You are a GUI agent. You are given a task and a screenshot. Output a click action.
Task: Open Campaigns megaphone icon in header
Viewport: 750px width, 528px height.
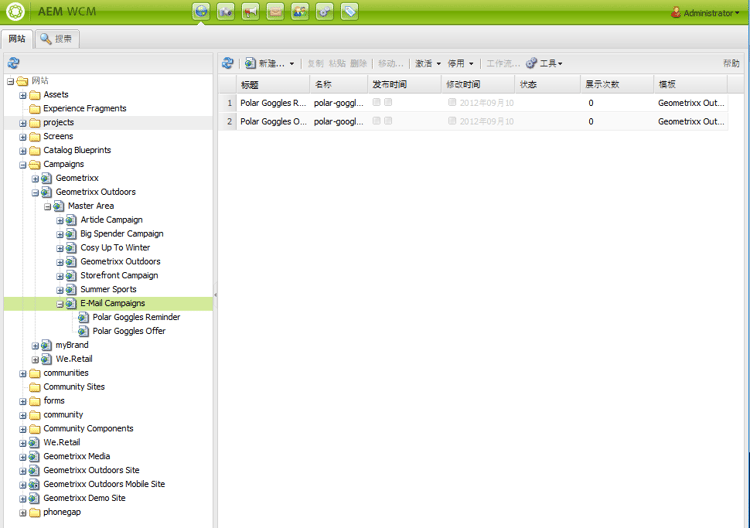pos(251,11)
